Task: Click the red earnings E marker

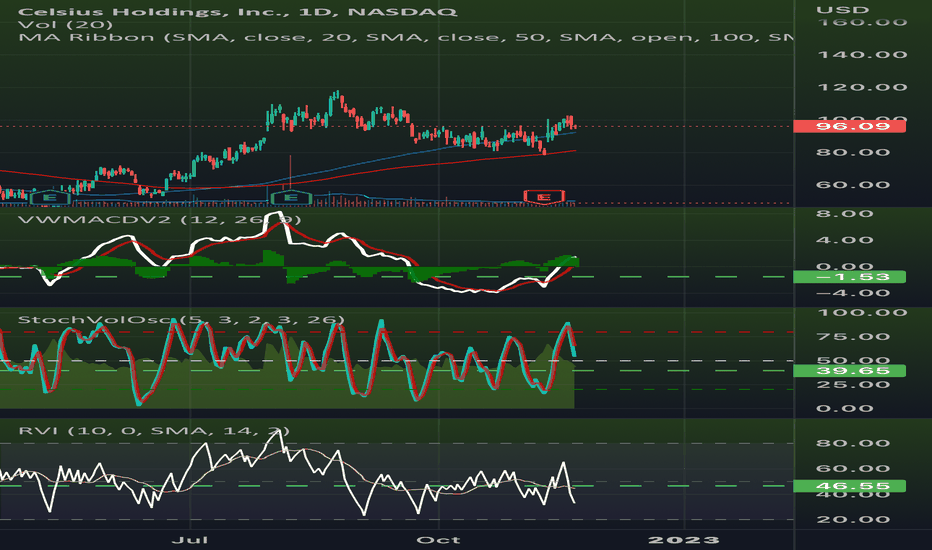Action: click(x=543, y=197)
